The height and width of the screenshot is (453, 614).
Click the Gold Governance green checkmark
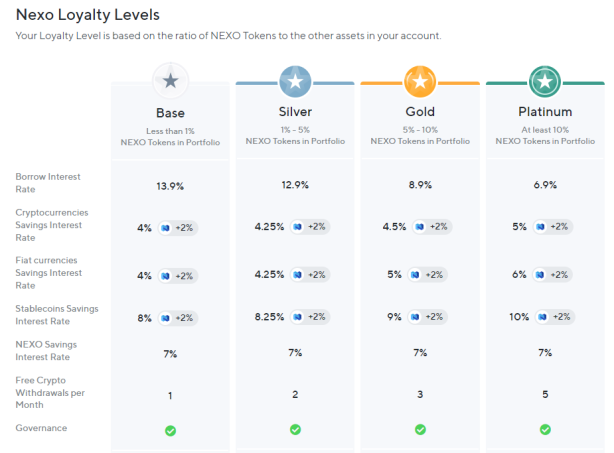coord(420,430)
